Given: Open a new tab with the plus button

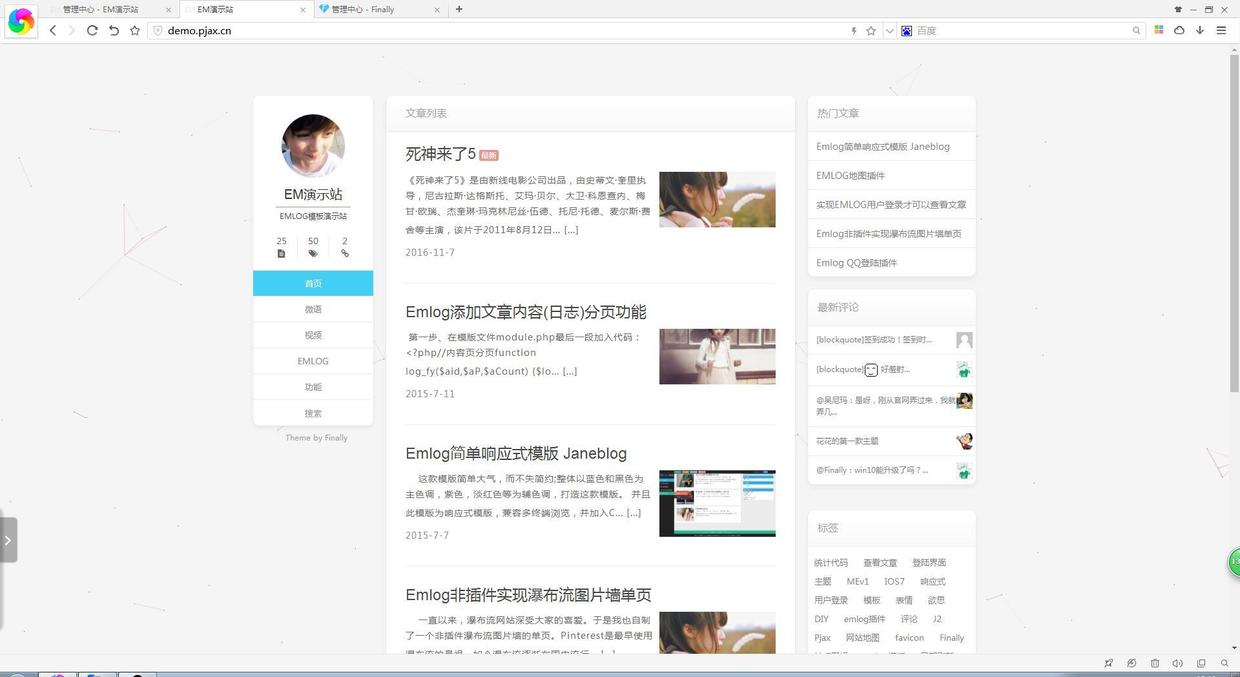Looking at the screenshot, I should [x=459, y=9].
